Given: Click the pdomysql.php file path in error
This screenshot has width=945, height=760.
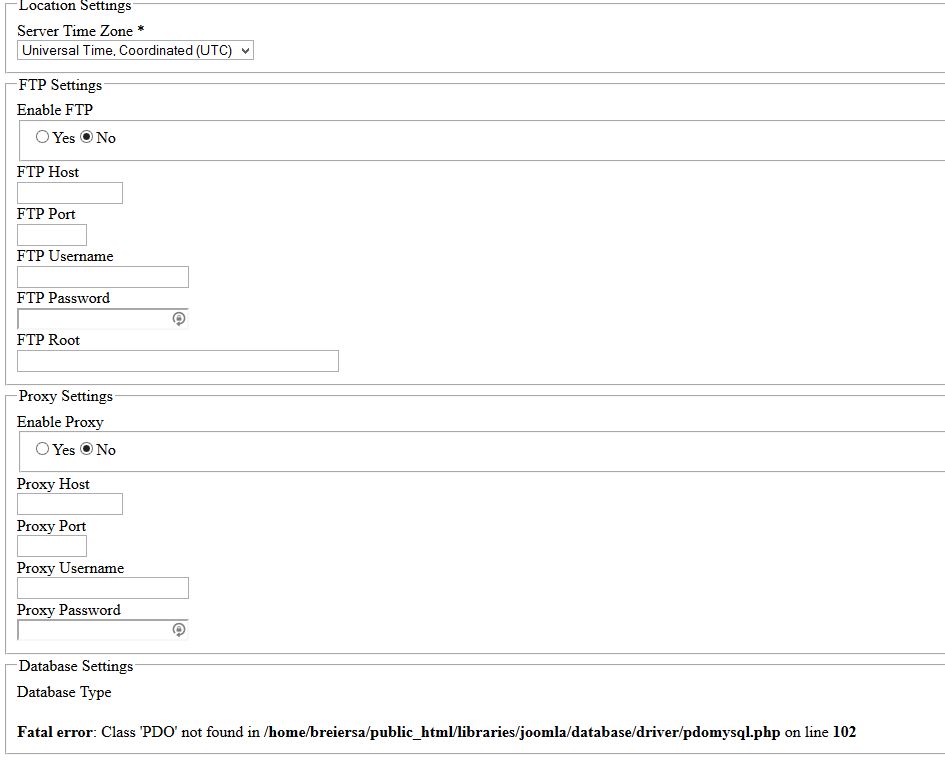Looking at the screenshot, I should coord(522,733).
